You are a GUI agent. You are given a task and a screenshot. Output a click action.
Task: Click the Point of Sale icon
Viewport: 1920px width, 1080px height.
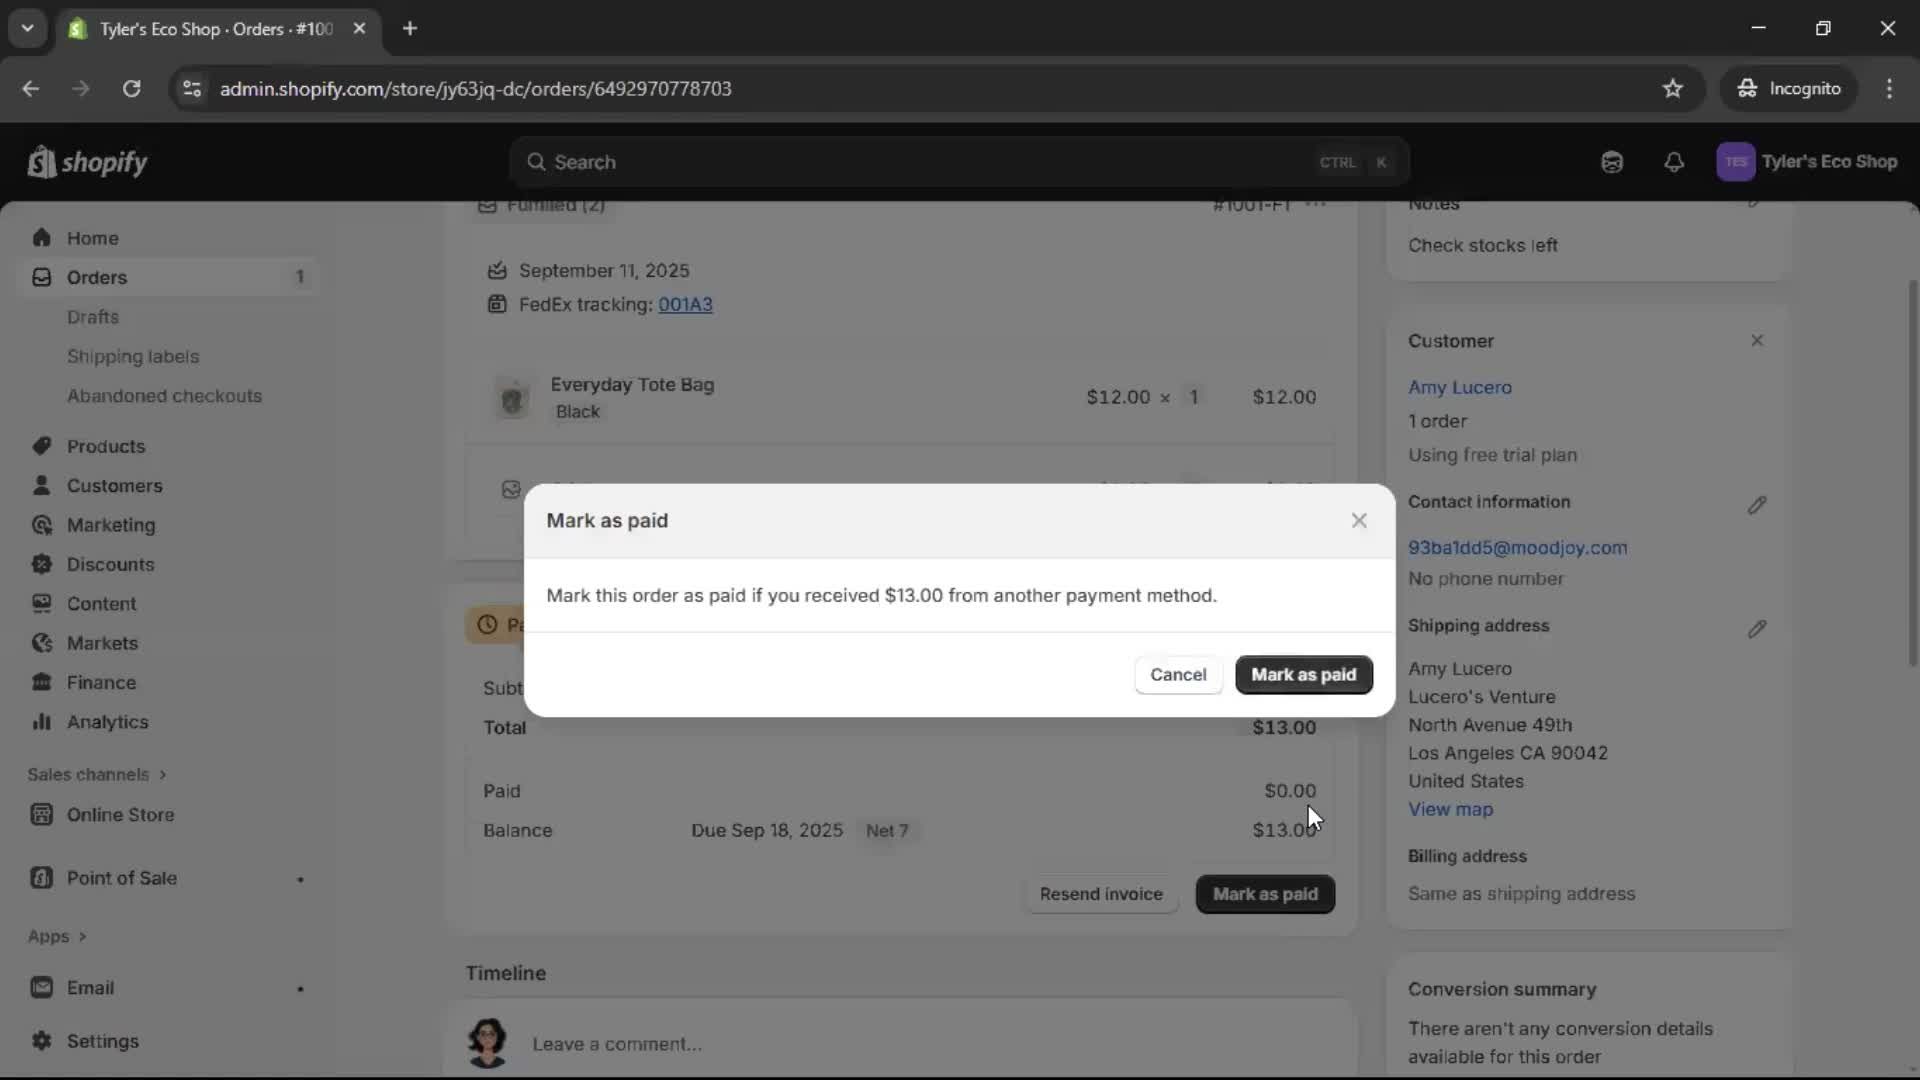point(41,878)
